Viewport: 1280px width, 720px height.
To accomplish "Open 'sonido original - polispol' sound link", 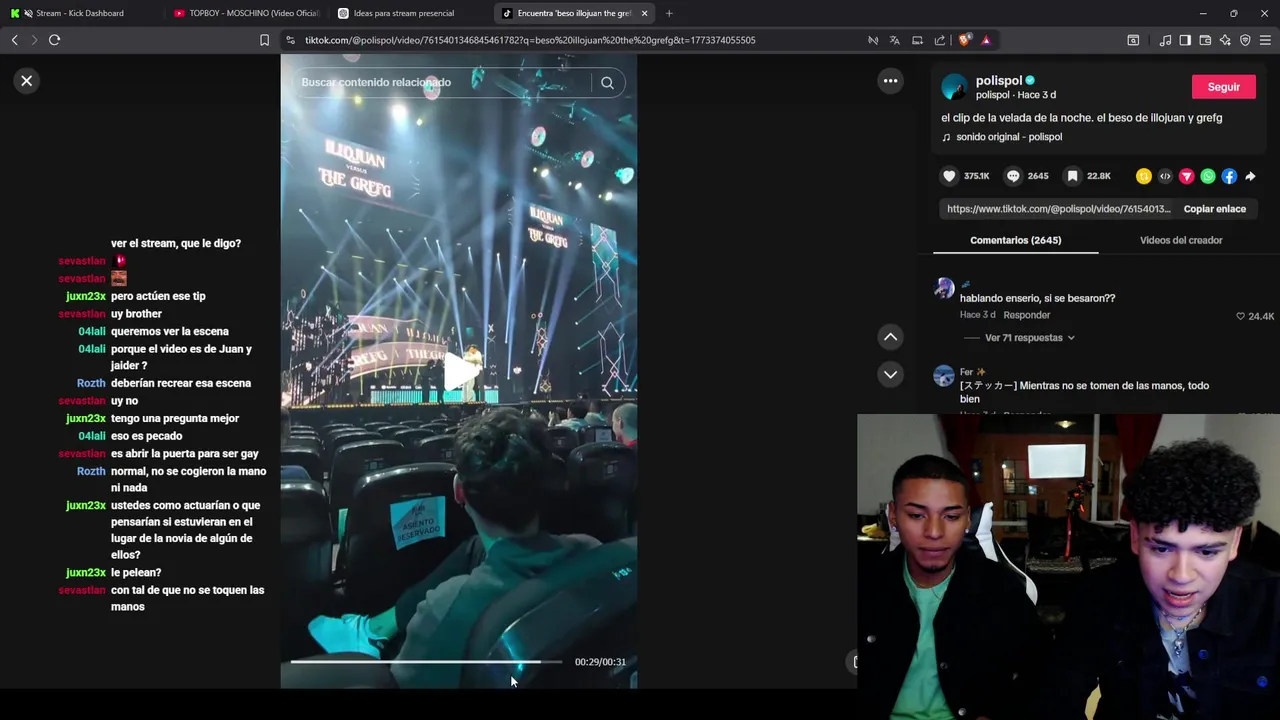I will point(1009,137).
